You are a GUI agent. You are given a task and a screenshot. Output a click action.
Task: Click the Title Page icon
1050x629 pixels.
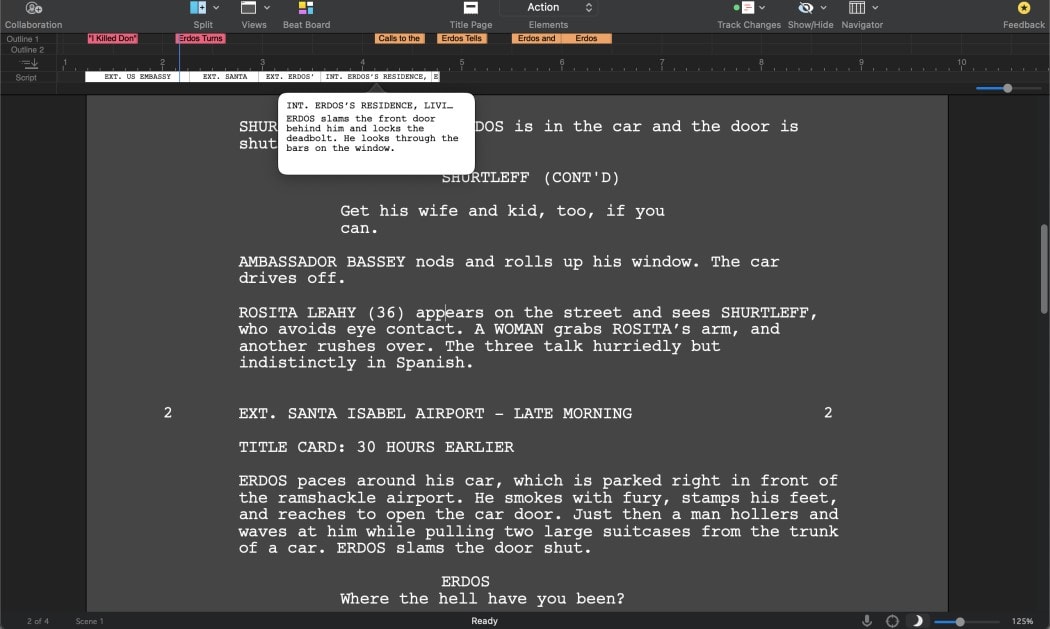470,8
